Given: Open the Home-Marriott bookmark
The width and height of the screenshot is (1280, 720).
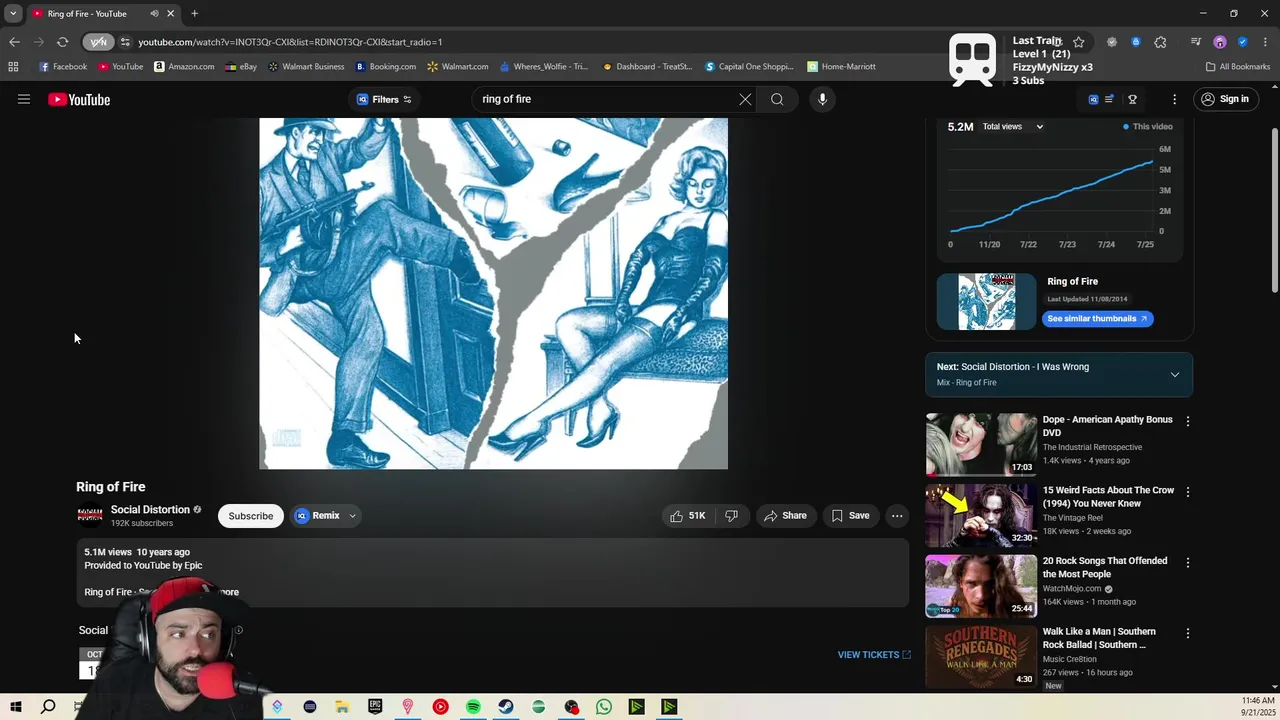Looking at the screenshot, I should (841, 67).
